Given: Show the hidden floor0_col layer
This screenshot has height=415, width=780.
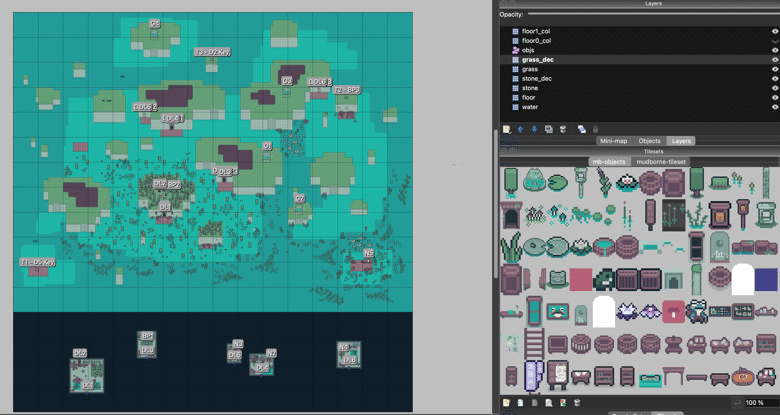Looking at the screenshot, I should coord(775,41).
